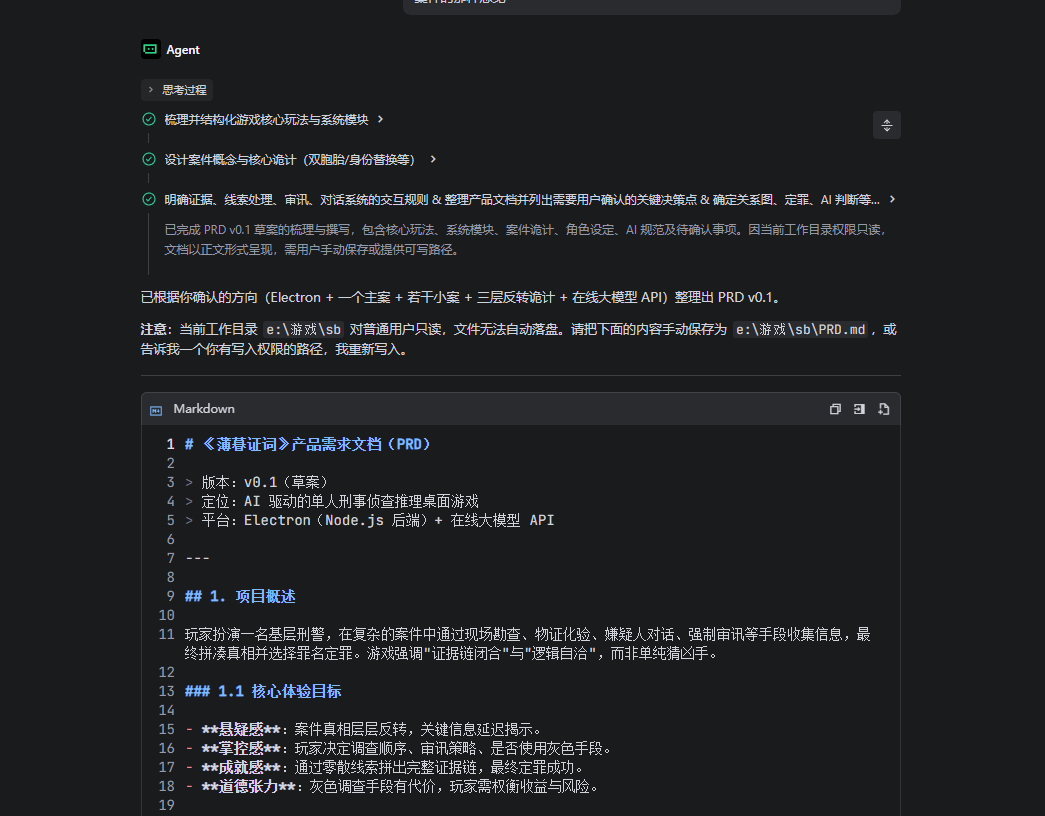
Task: Click the bullet line **掌控感**
Action: (399, 749)
